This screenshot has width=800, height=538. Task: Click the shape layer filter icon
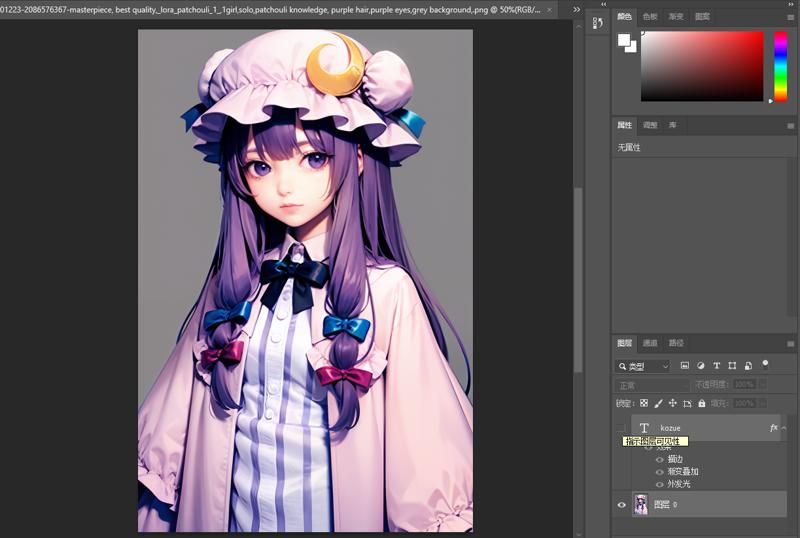(x=732, y=365)
